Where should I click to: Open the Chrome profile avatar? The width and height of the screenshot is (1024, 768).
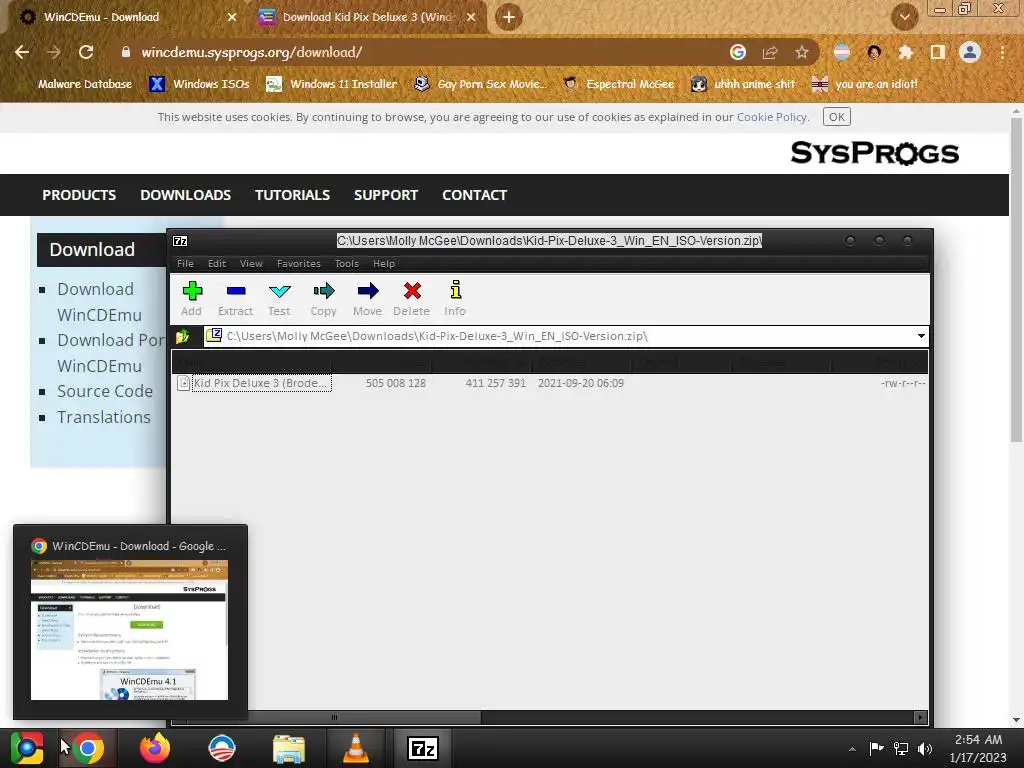tap(970, 52)
